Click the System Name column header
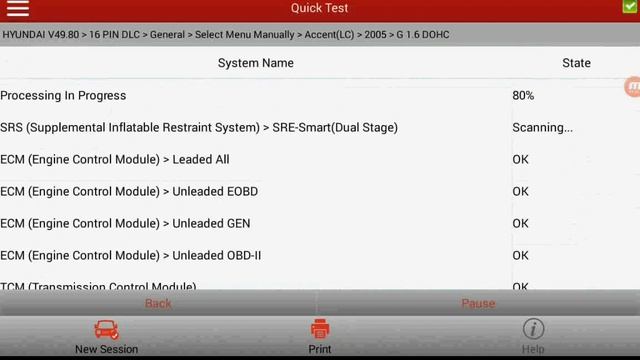The height and width of the screenshot is (360, 640). [x=256, y=63]
